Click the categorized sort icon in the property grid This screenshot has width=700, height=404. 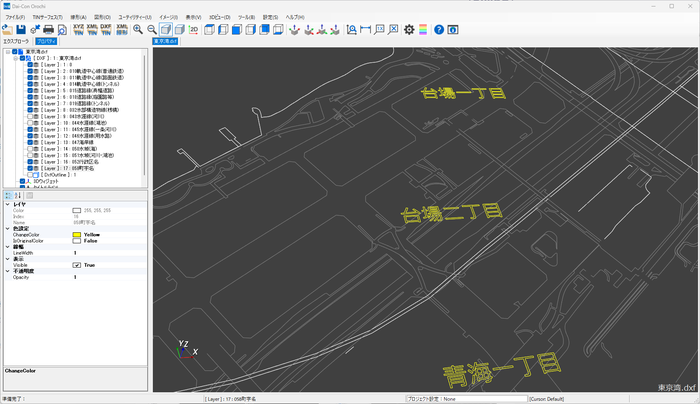[8, 196]
